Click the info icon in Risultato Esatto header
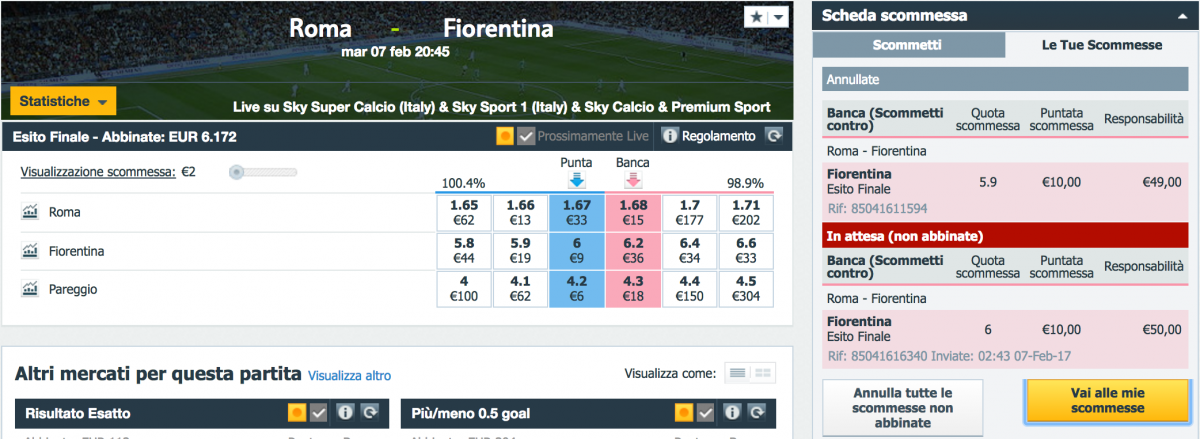Image resolution: width=1200 pixels, height=439 pixels. [x=346, y=412]
